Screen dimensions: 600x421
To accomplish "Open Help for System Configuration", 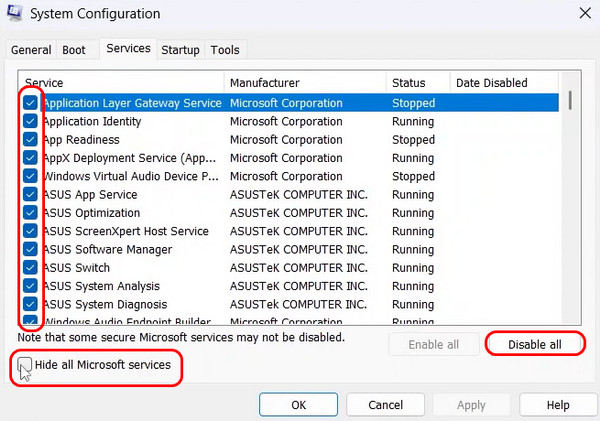I will coord(558,405).
